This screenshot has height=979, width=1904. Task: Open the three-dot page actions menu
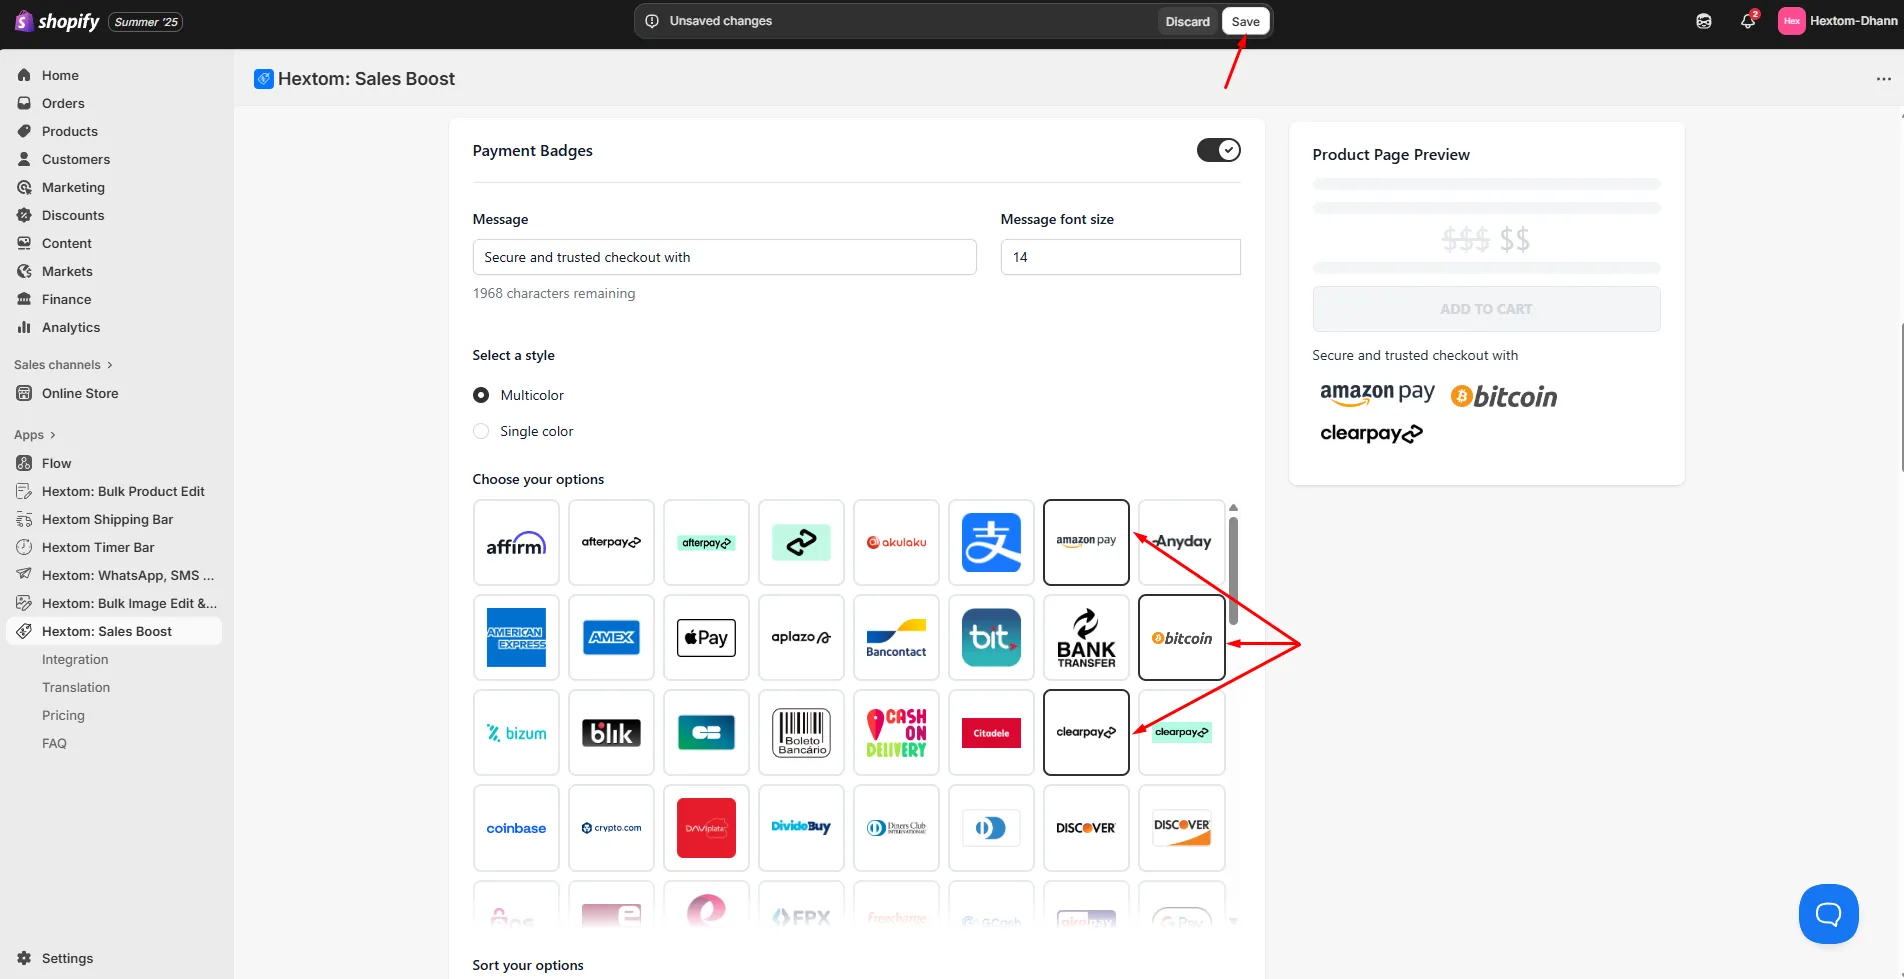tap(1883, 79)
